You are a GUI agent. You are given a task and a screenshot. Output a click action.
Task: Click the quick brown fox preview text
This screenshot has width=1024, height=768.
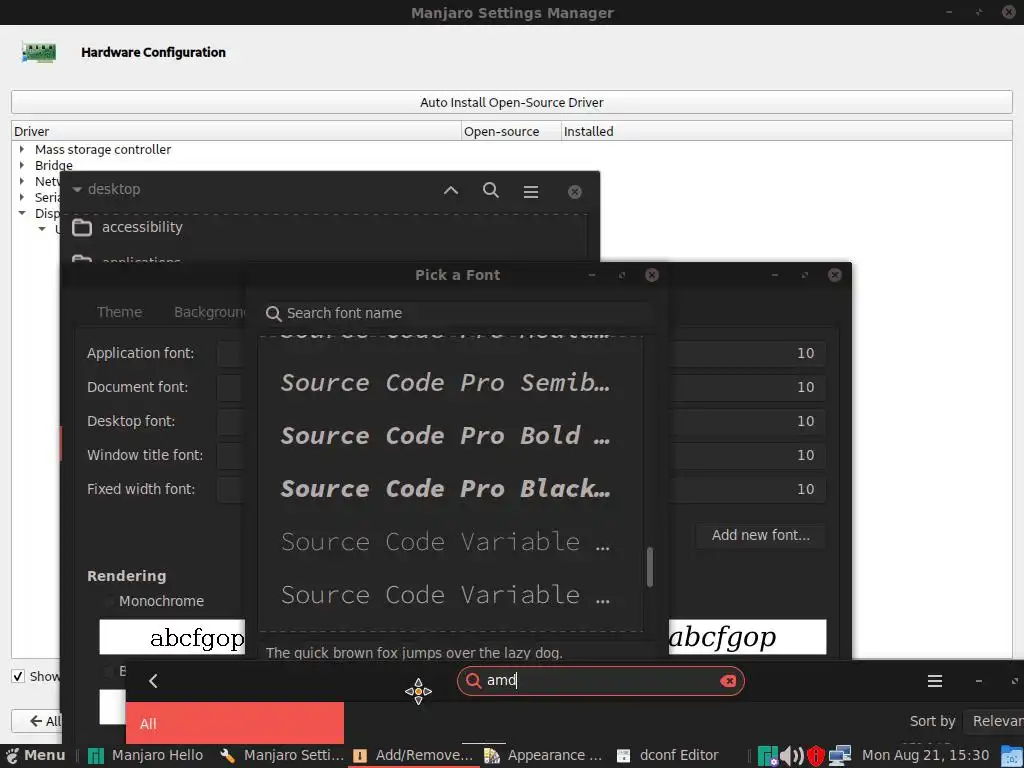414,652
